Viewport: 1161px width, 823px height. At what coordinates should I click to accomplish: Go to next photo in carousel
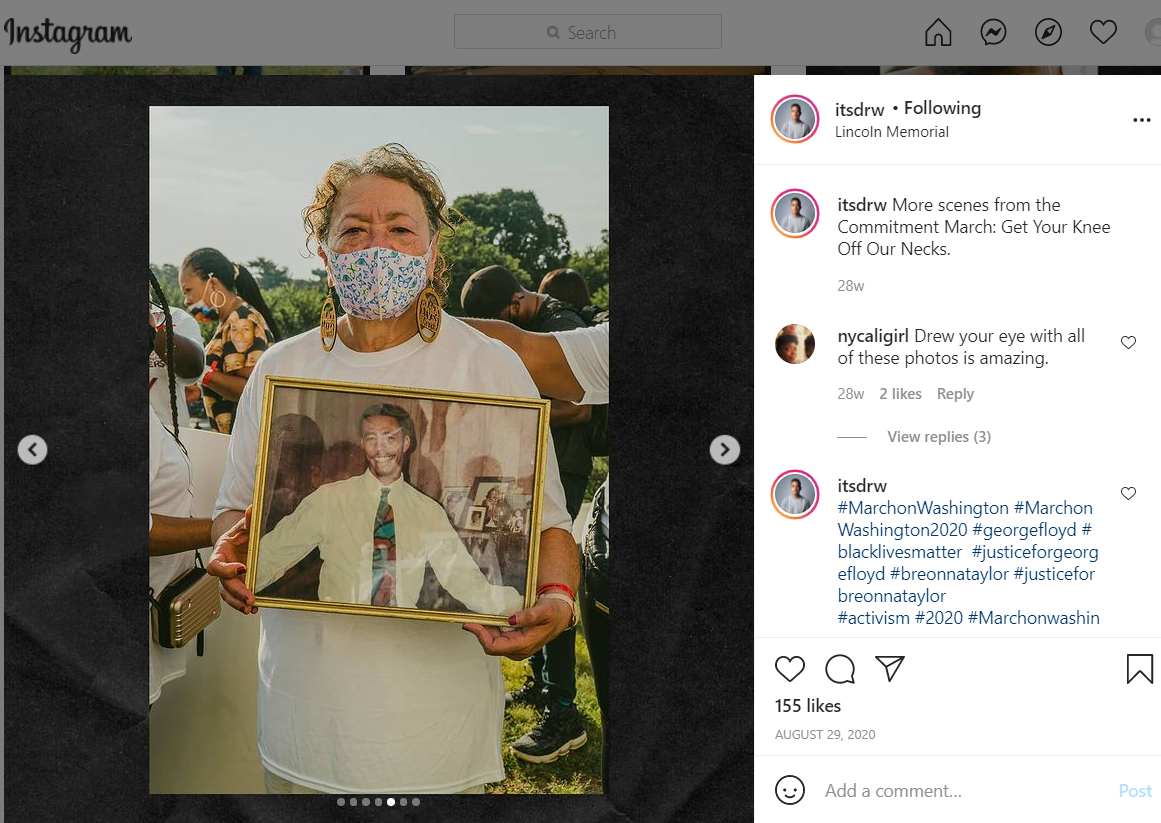pyautogui.click(x=724, y=450)
